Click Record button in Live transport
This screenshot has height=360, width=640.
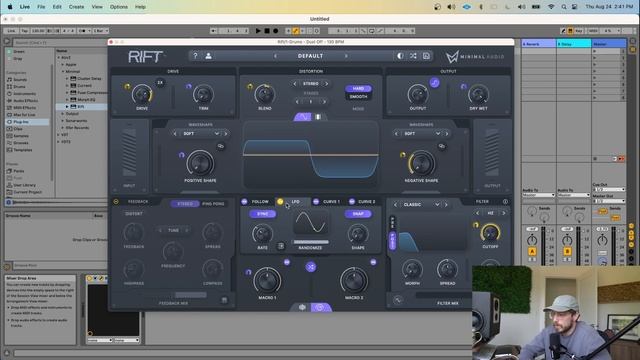pyautogui.click(x=276, y=31)
